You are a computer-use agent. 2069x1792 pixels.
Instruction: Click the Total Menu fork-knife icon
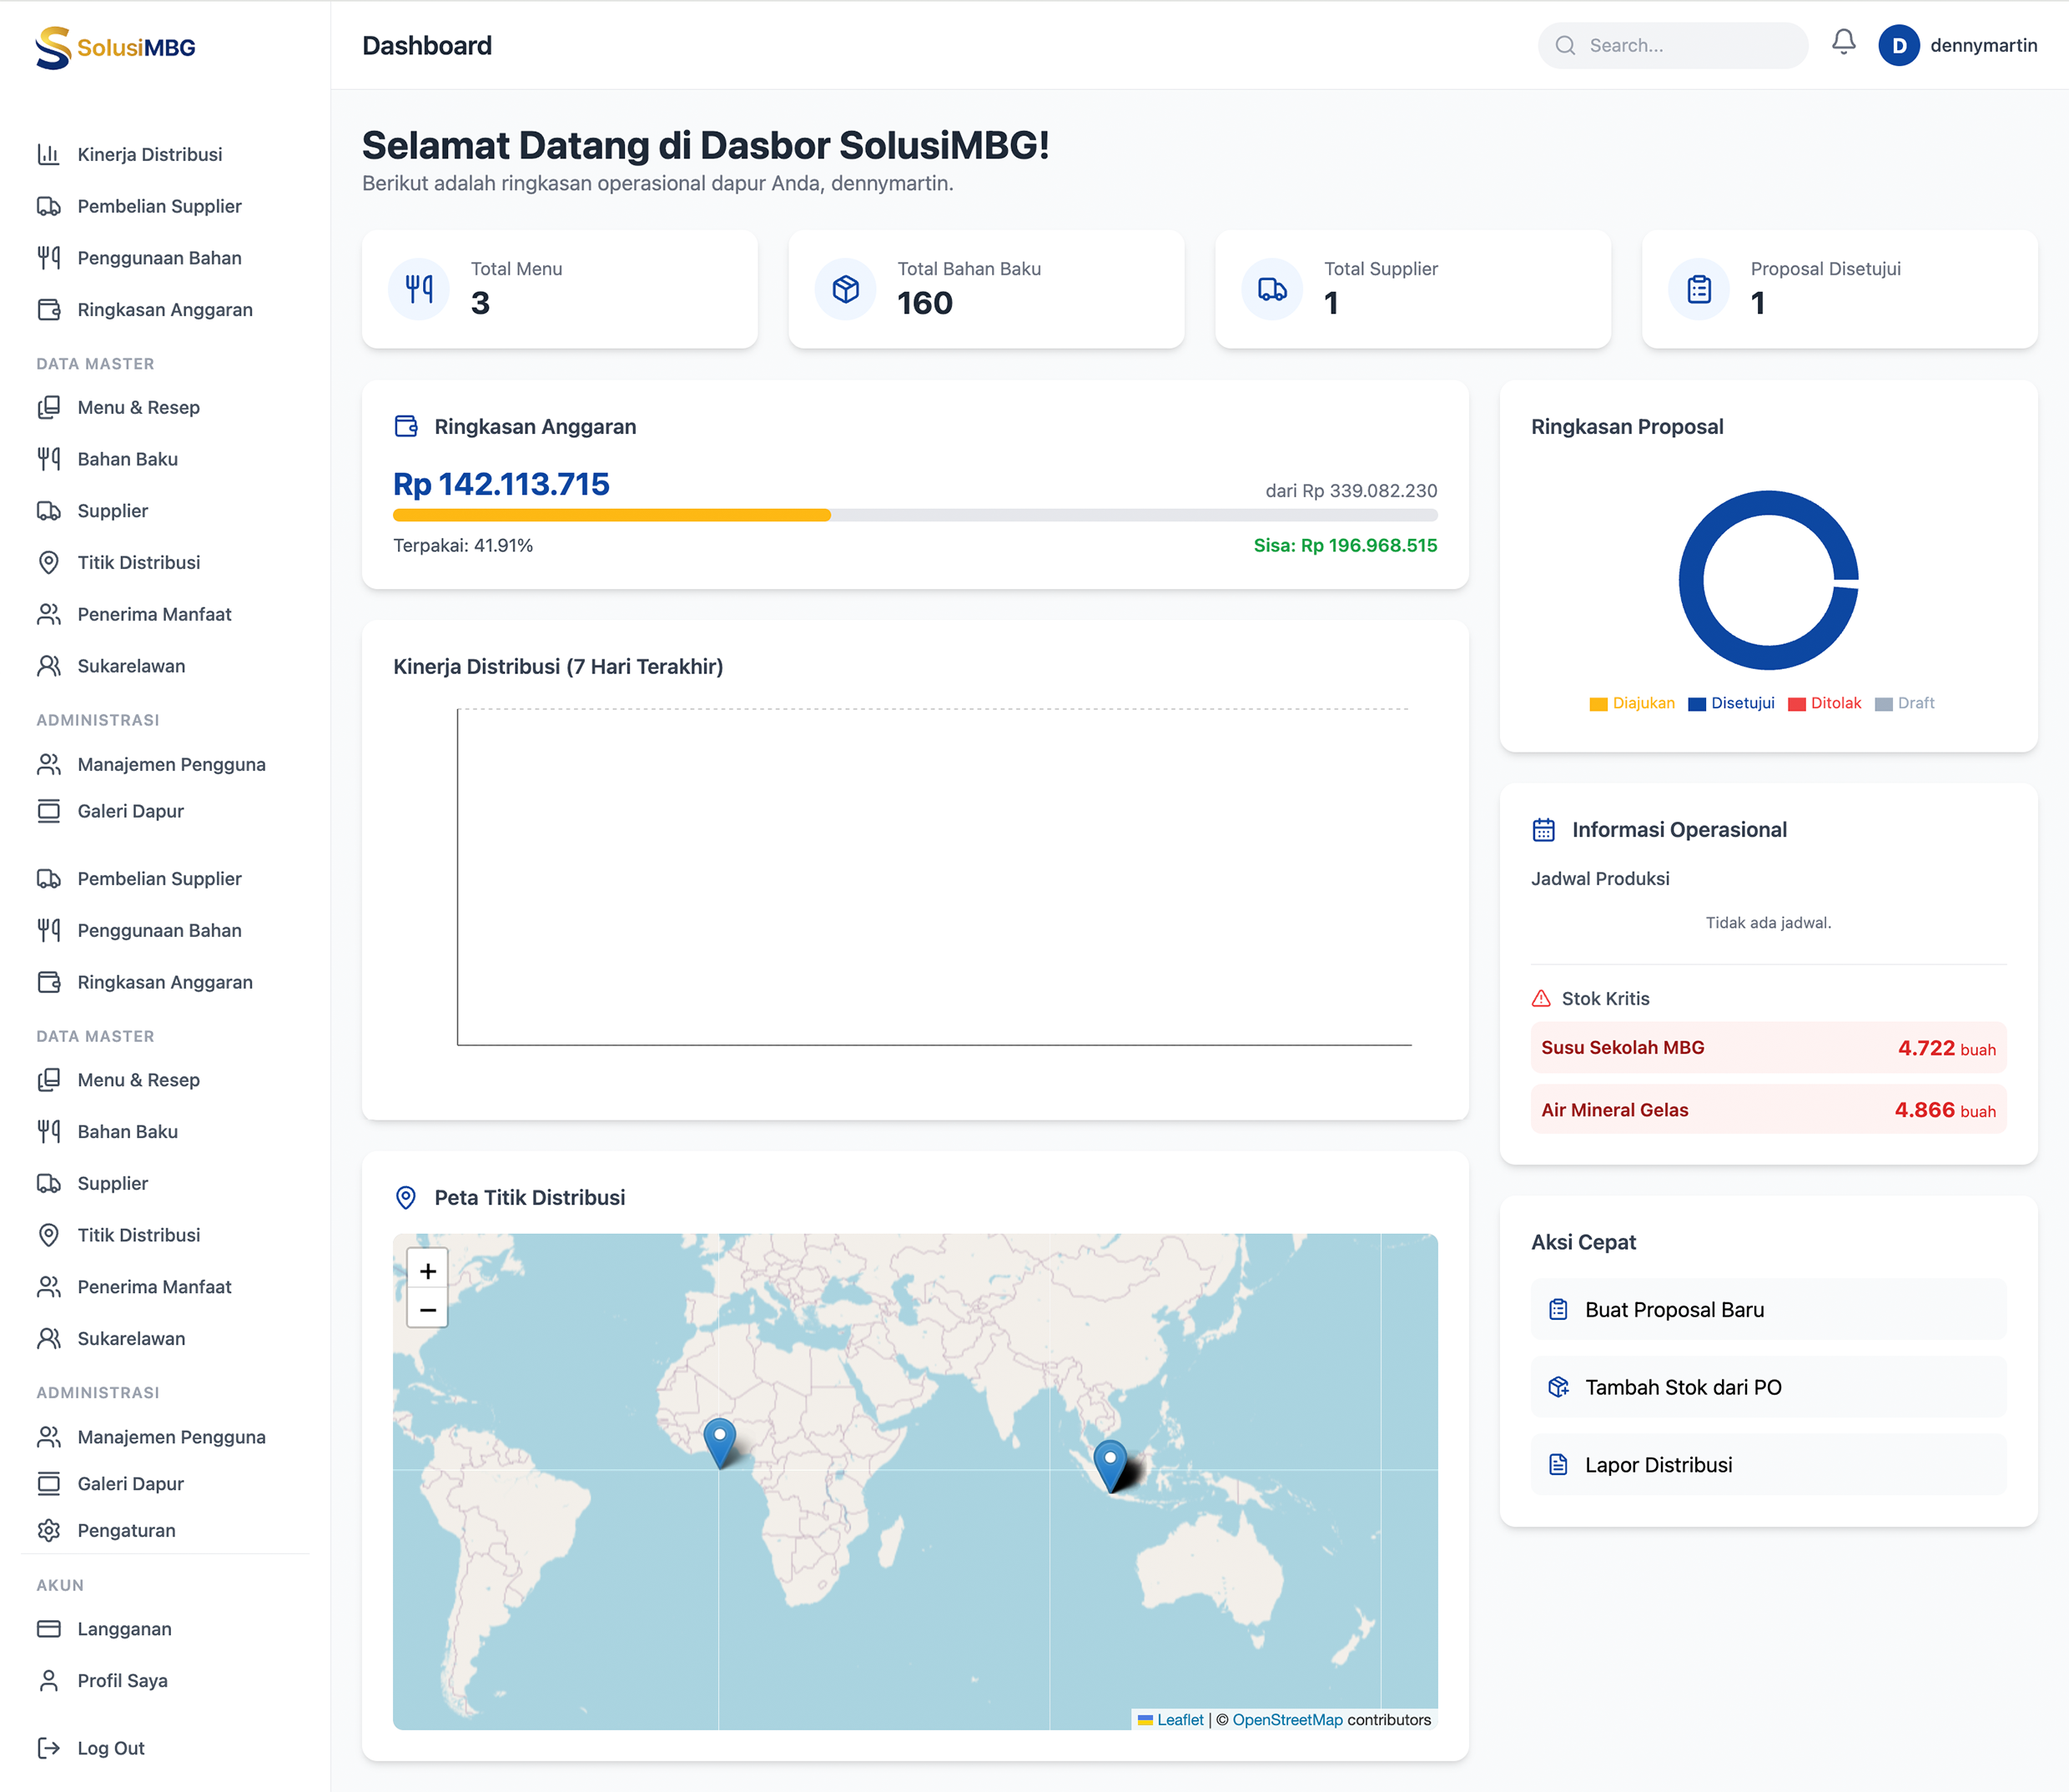(x=419, y=290)
